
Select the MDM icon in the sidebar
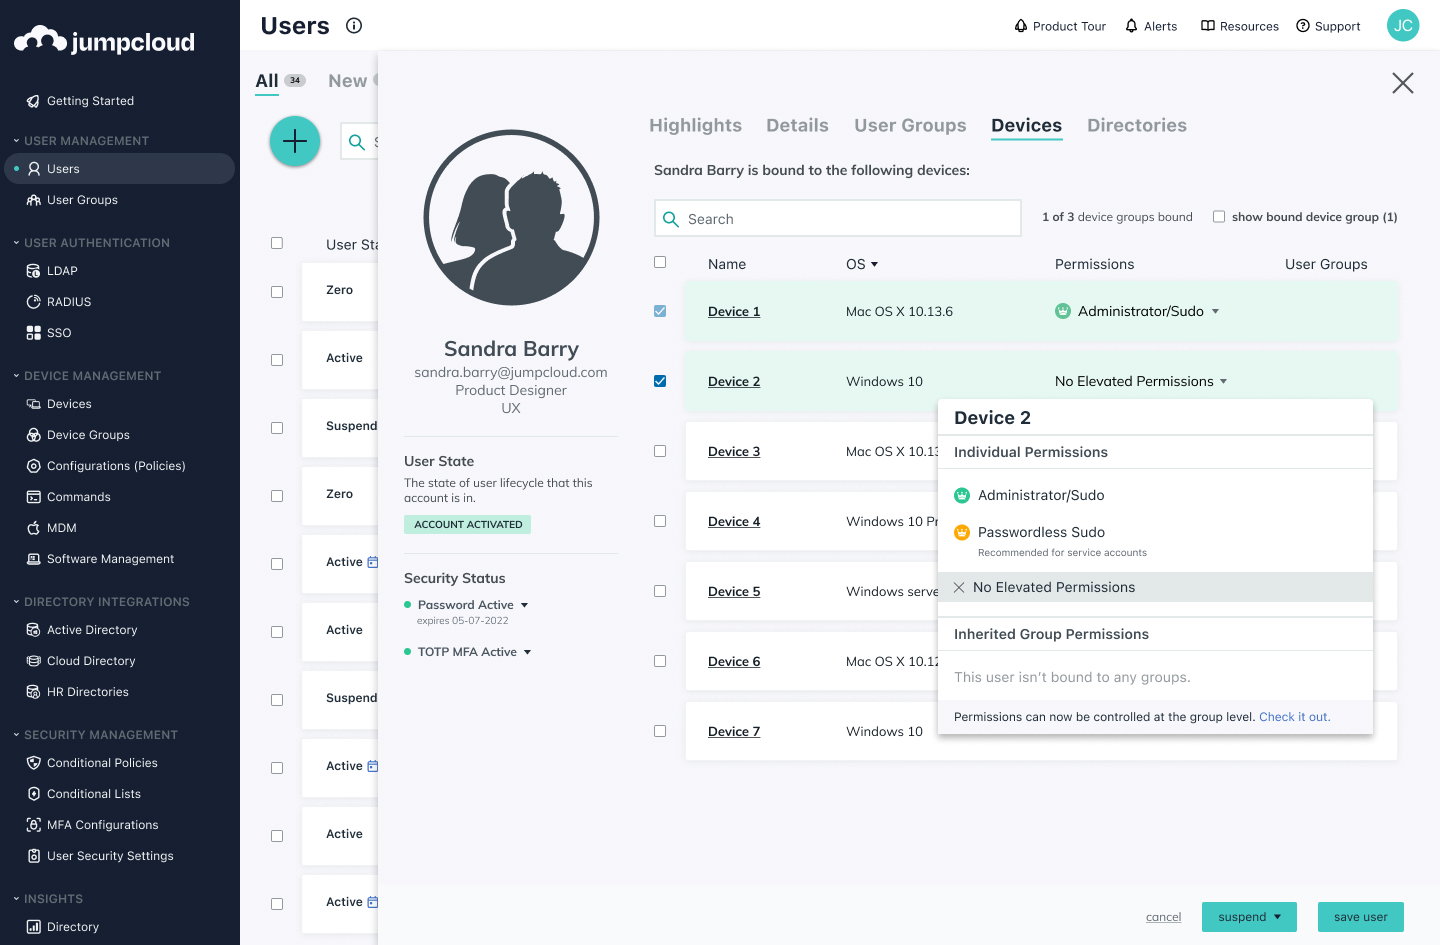pyautogui.click(x=31, y=527)
